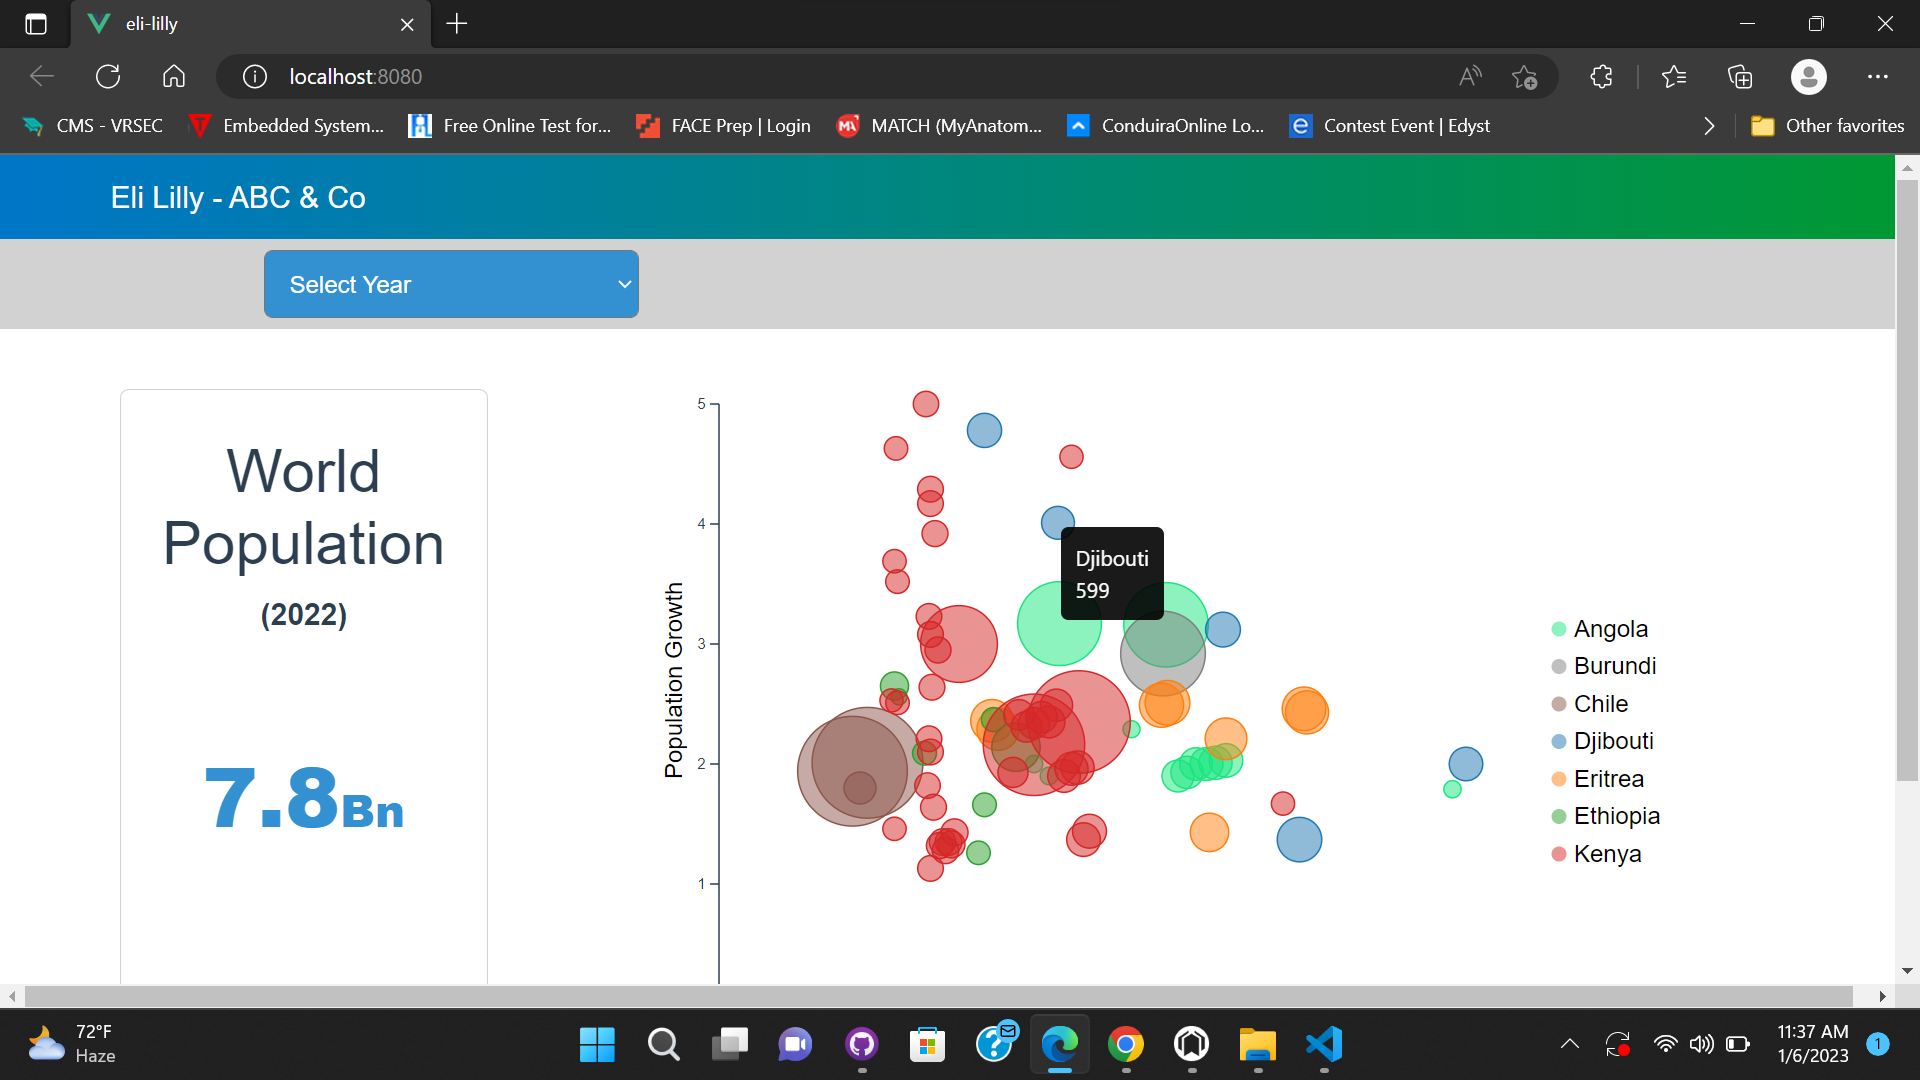Open the CMS - VRSEC bookmark
This screenshot has height=1080, width=1920.
92,125
